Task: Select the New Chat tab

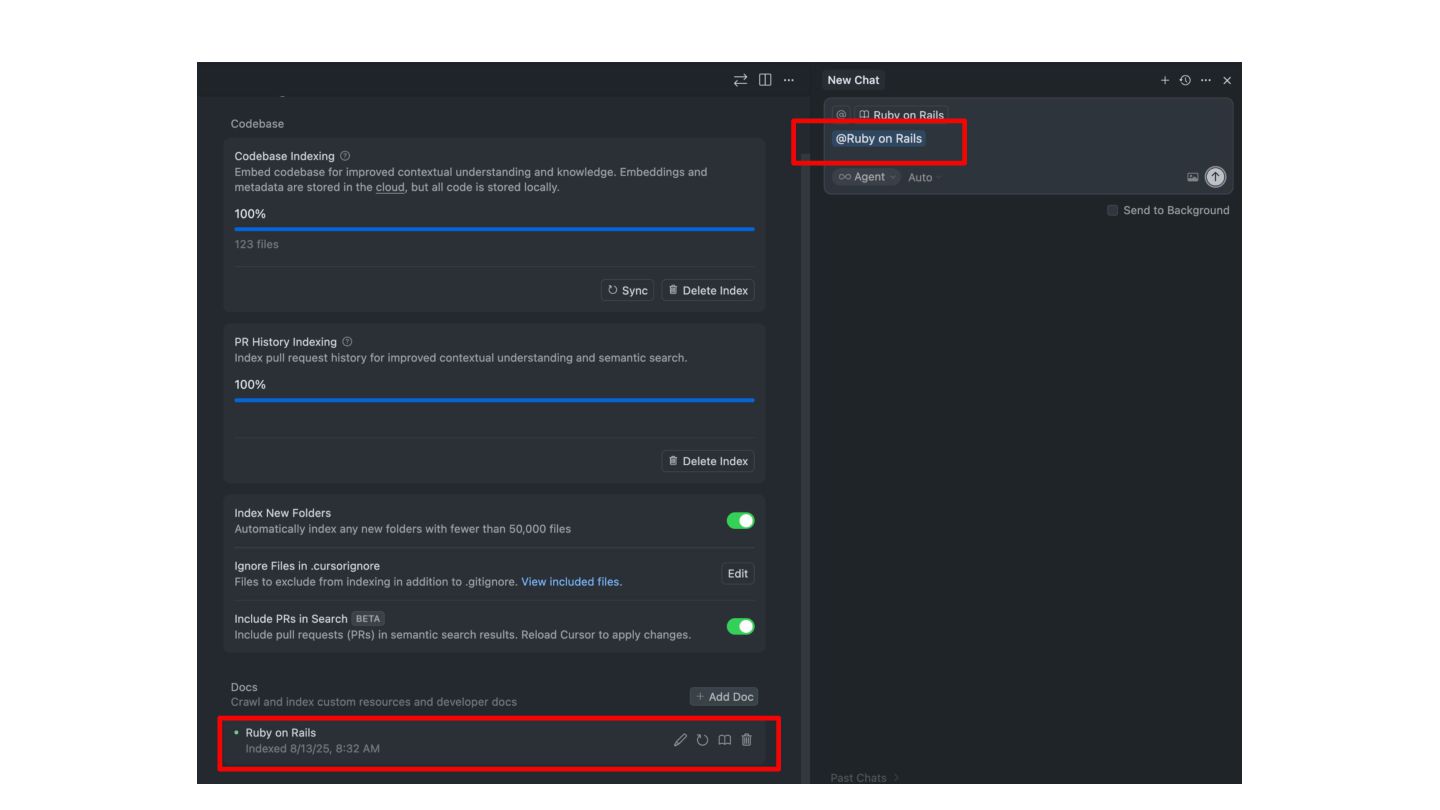Action: [x=853, y=80]
